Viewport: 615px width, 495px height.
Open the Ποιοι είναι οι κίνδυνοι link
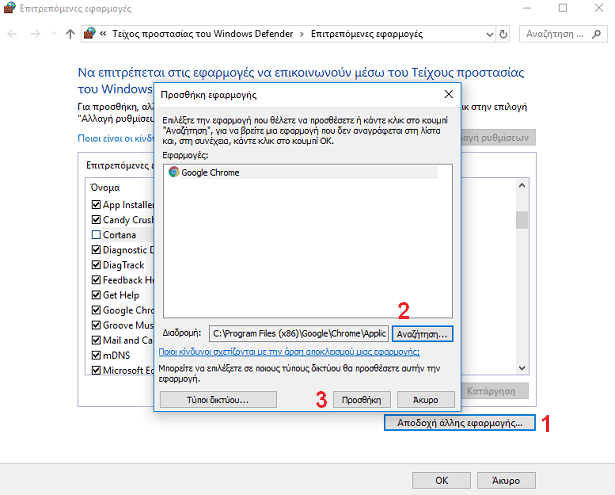point(116,138)
